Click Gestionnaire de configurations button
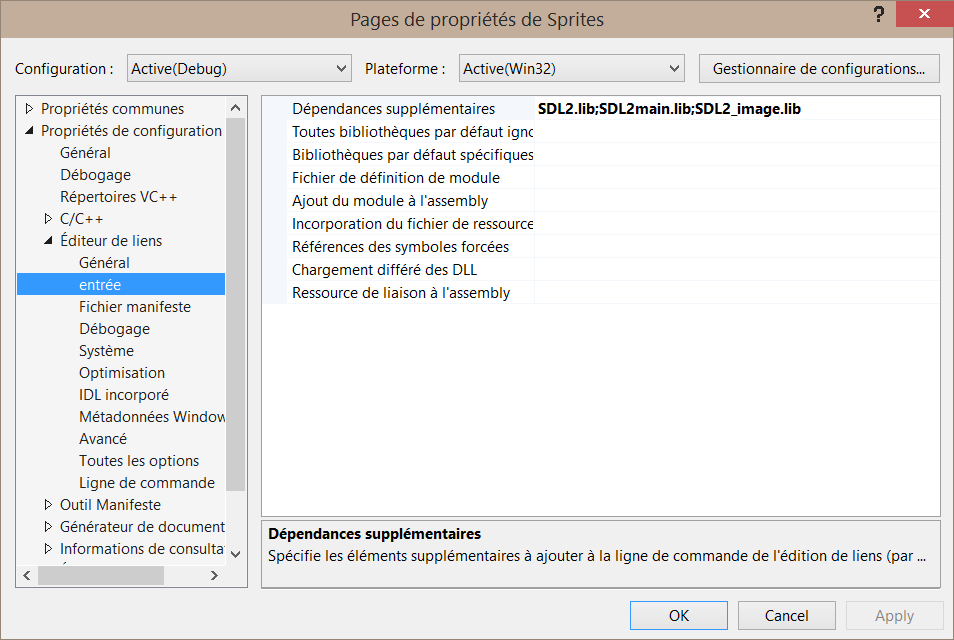The image size is (954, 640). pyautogui.click(x=818, y=69)
